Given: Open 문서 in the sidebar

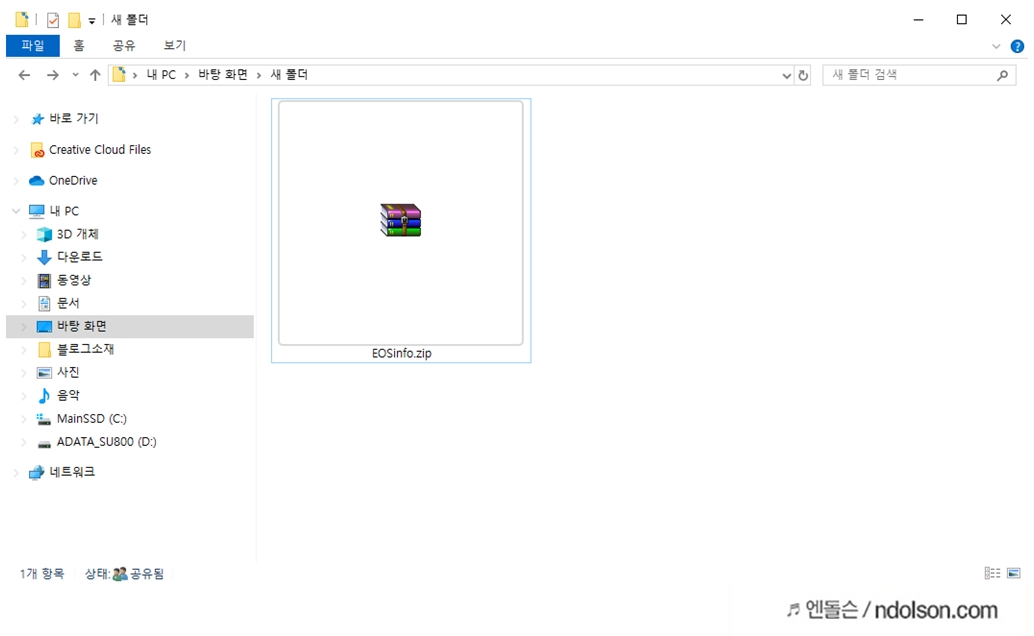Looking at the screenshot, I should (x=67, y=303).
